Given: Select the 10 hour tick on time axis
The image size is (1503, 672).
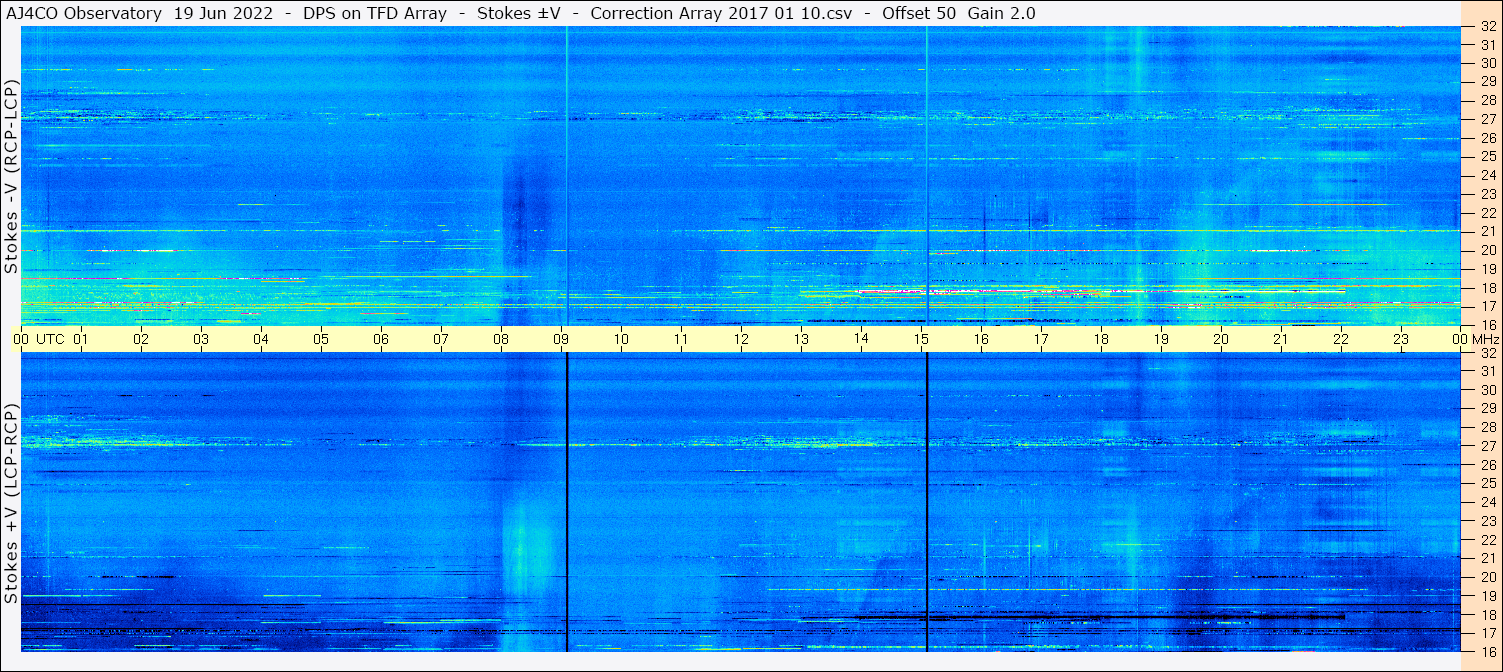Looking at the screenshot, I should [621, 339].
